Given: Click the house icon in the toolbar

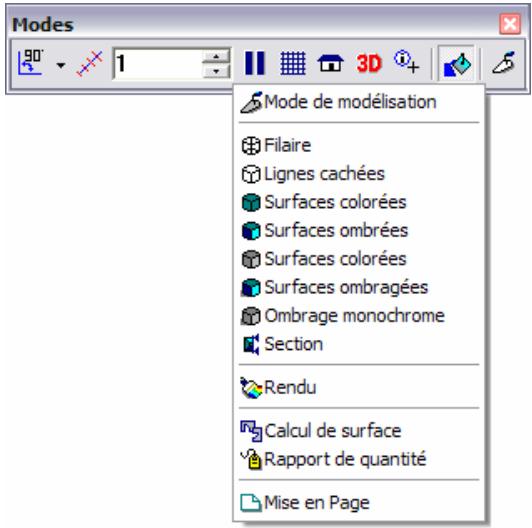Looking at the screenshot, I should [x=330, y=63].
